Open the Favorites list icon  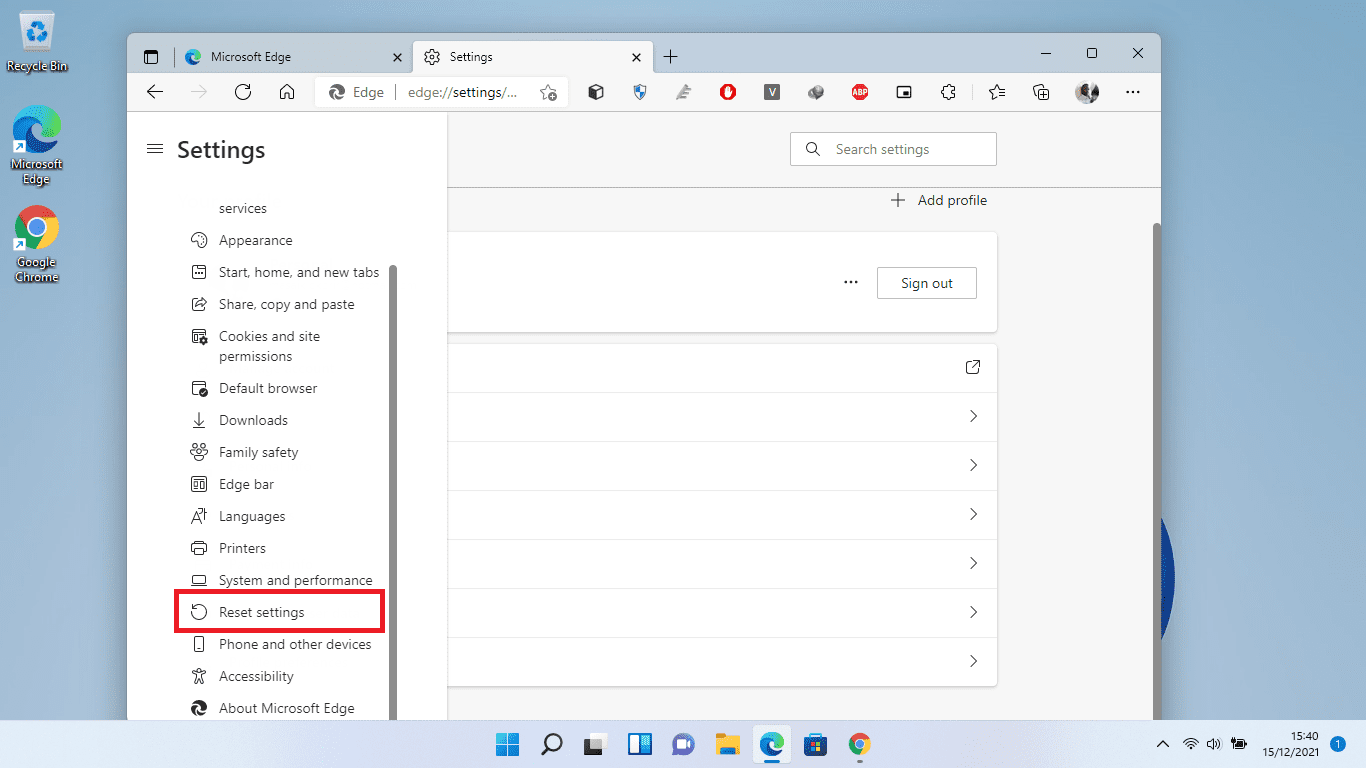997,92
